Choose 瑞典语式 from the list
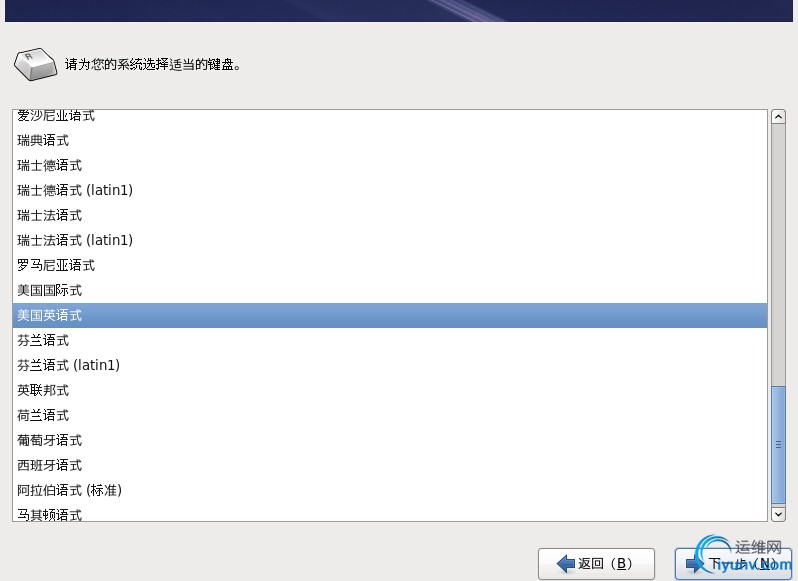This screenshot has height=581, width=798. (390, 140)
